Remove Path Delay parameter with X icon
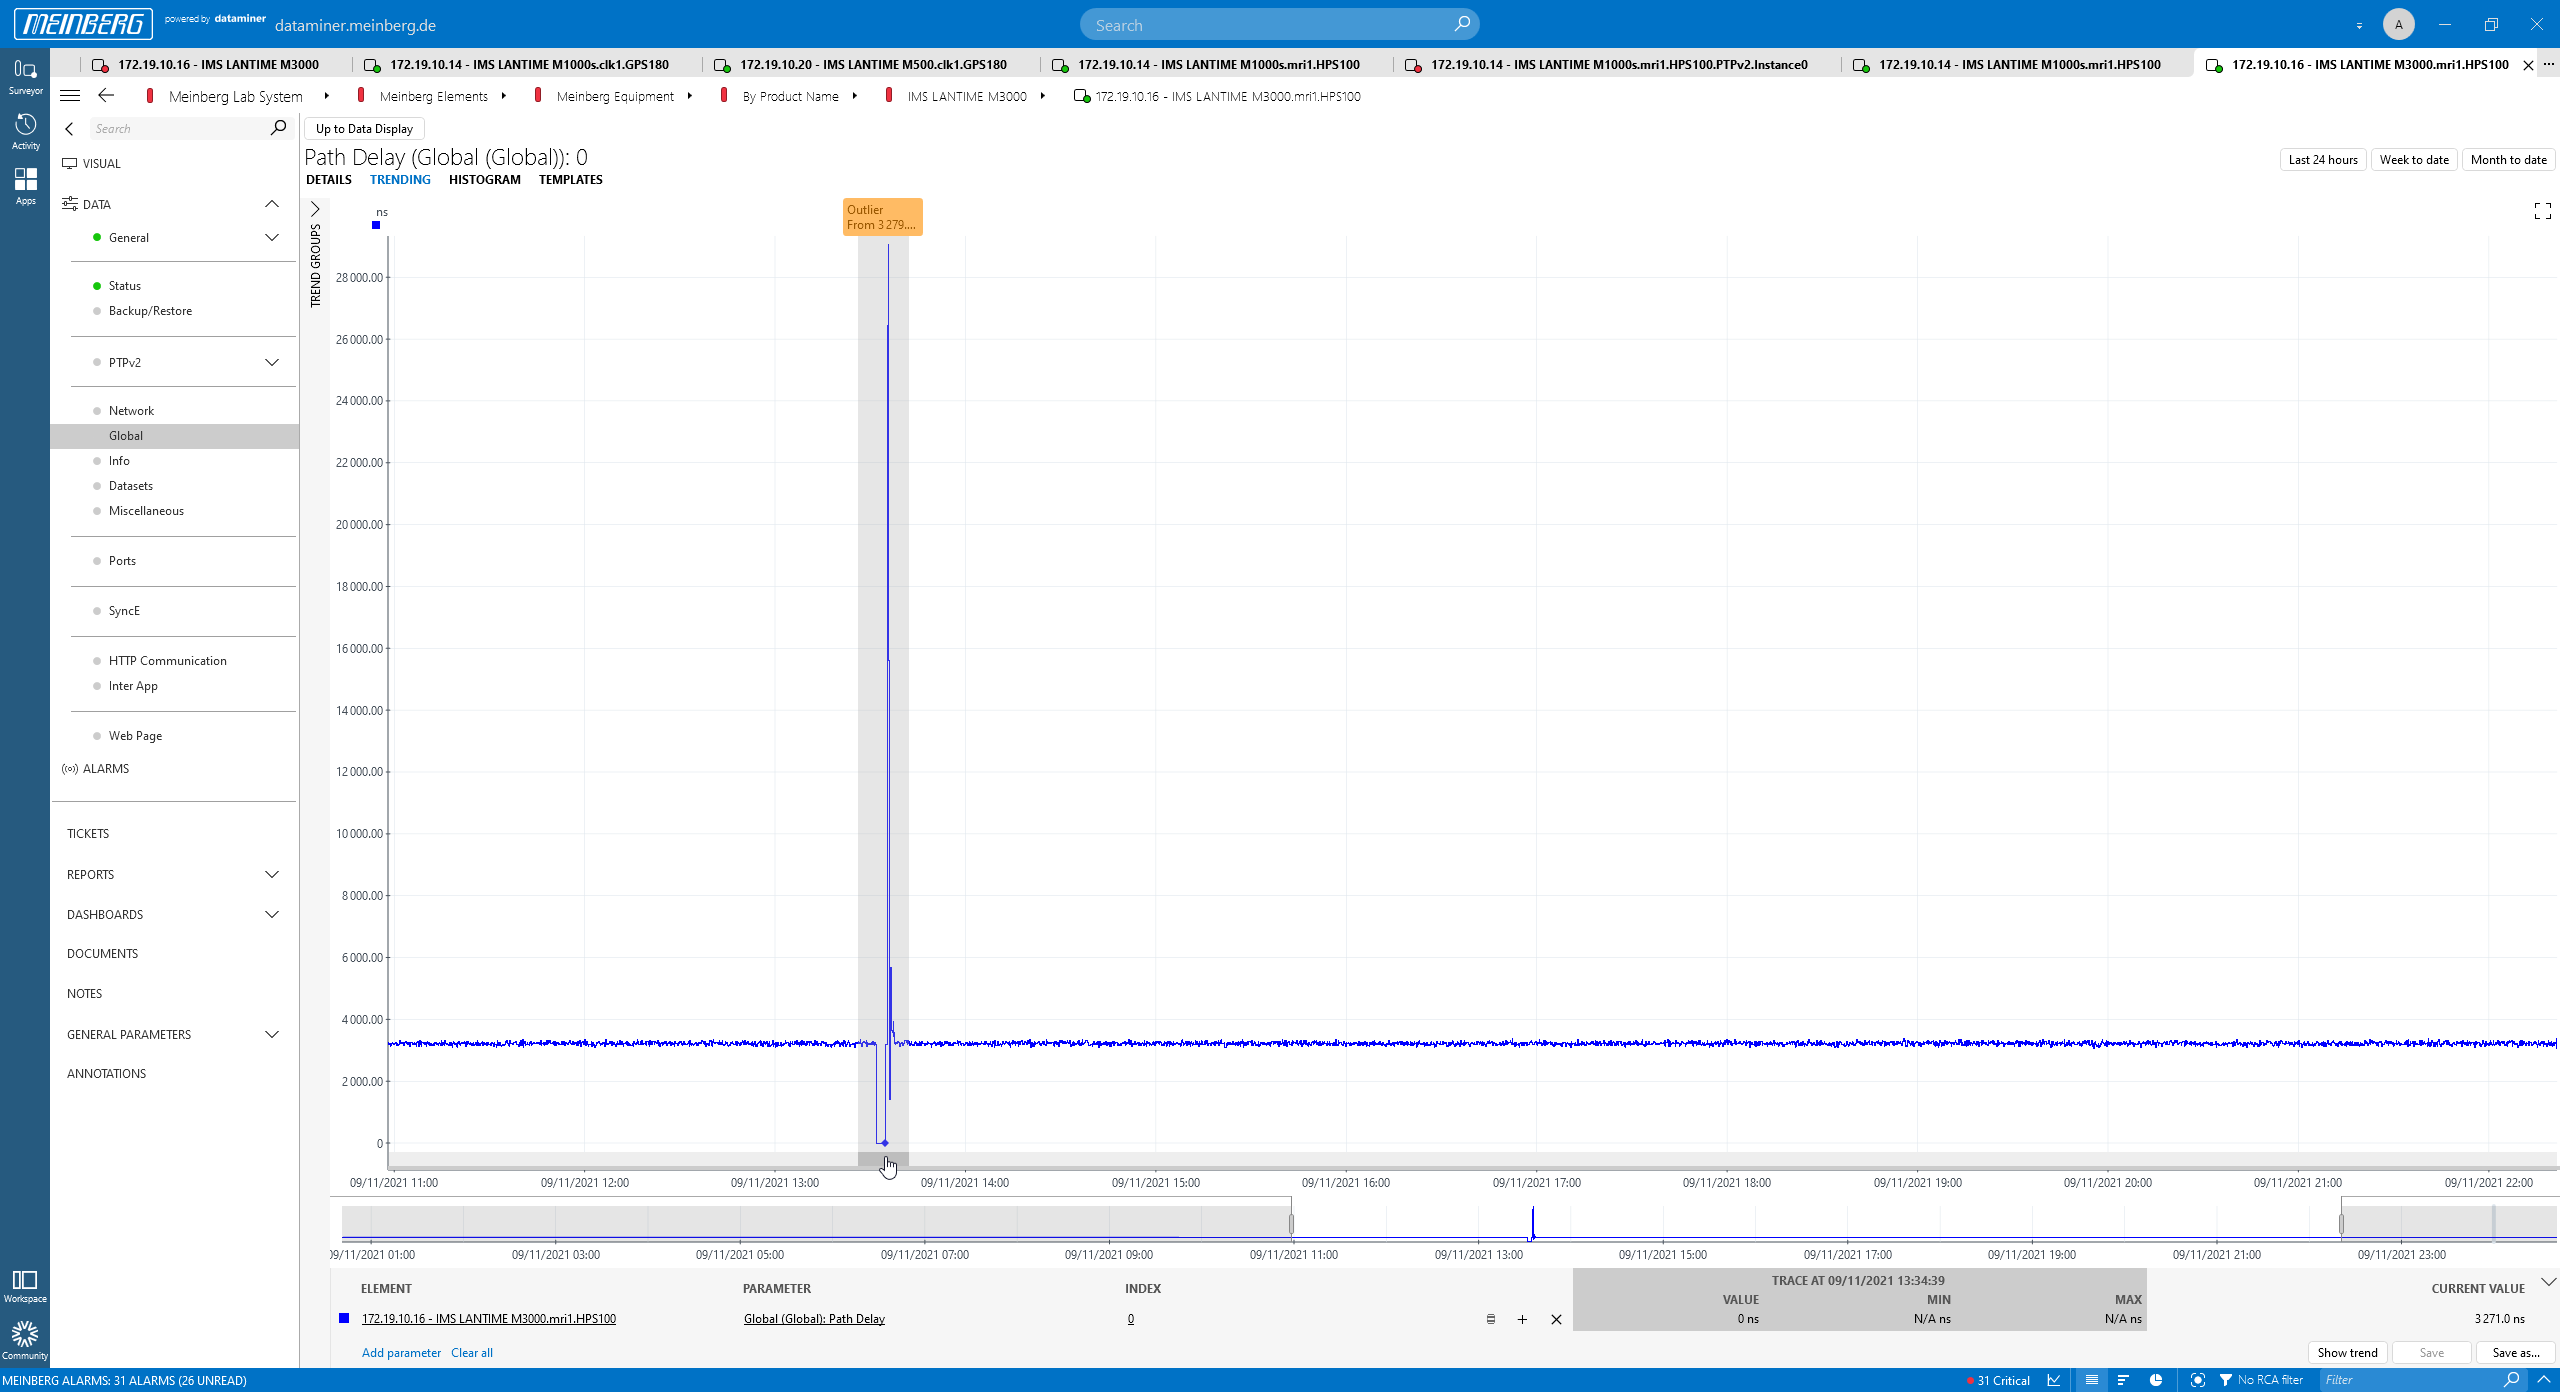The width and height of the screenshot is (2560, 1392). [x=1556, y=1319]
